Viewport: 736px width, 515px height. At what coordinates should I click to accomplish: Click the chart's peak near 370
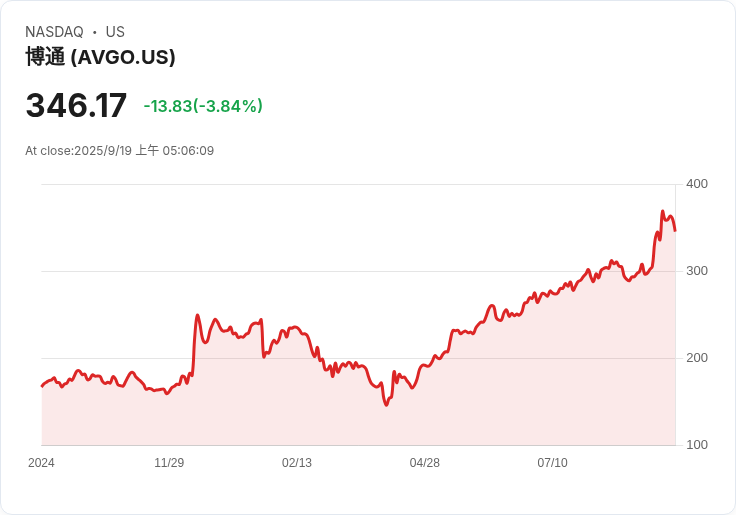[x=663, y=212]
